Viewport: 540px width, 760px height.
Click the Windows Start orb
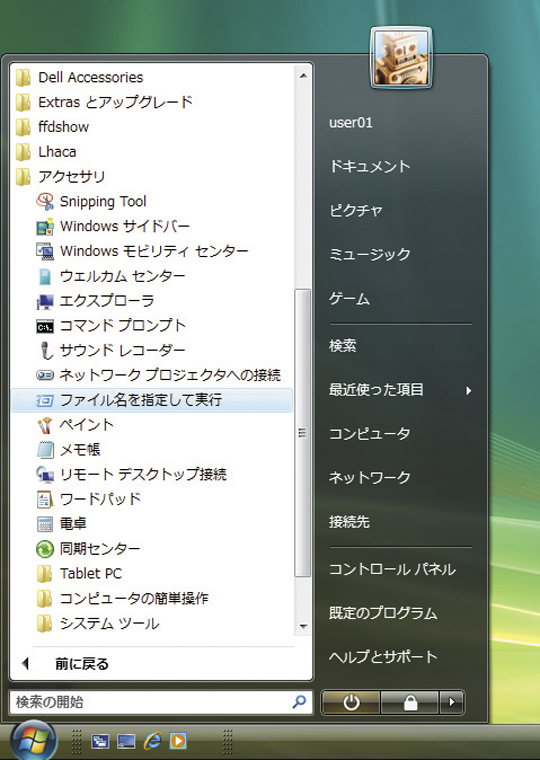point(33,741)
